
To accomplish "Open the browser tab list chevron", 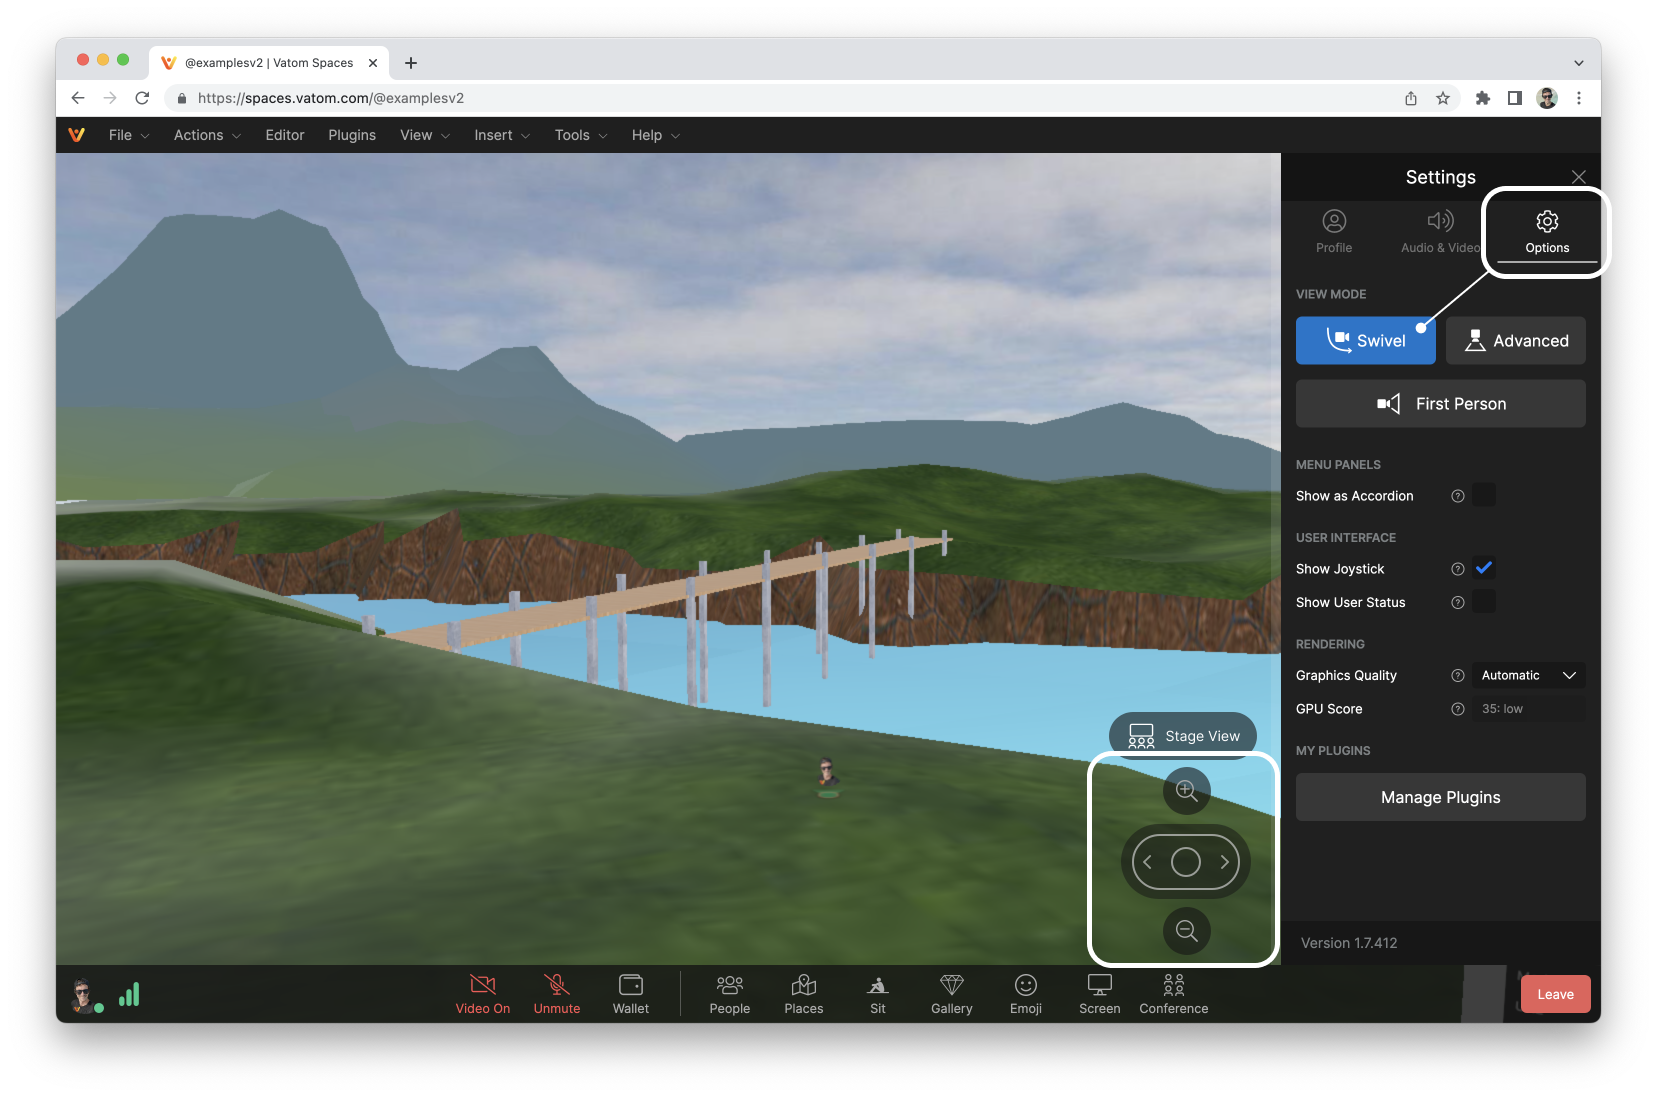I will [1578, 63].
